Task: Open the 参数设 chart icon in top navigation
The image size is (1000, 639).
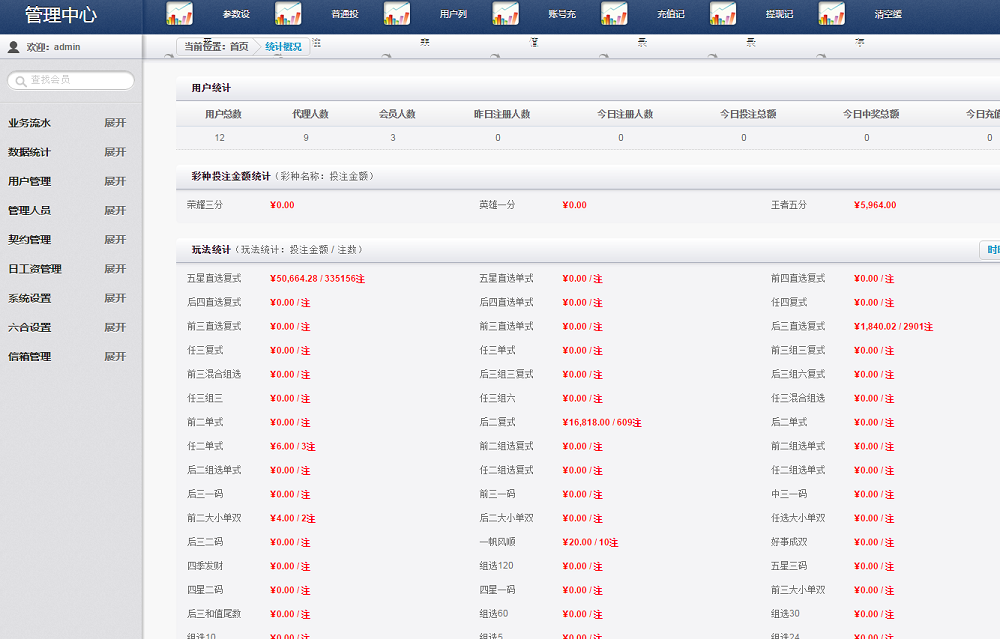Action: pos(182,15)
